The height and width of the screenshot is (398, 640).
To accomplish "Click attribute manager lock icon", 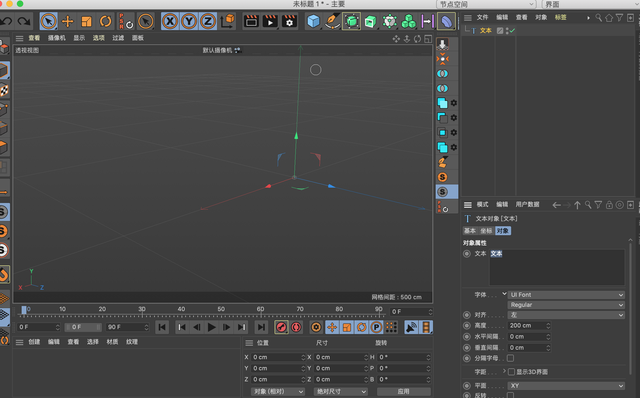I will tap(609, 205).
